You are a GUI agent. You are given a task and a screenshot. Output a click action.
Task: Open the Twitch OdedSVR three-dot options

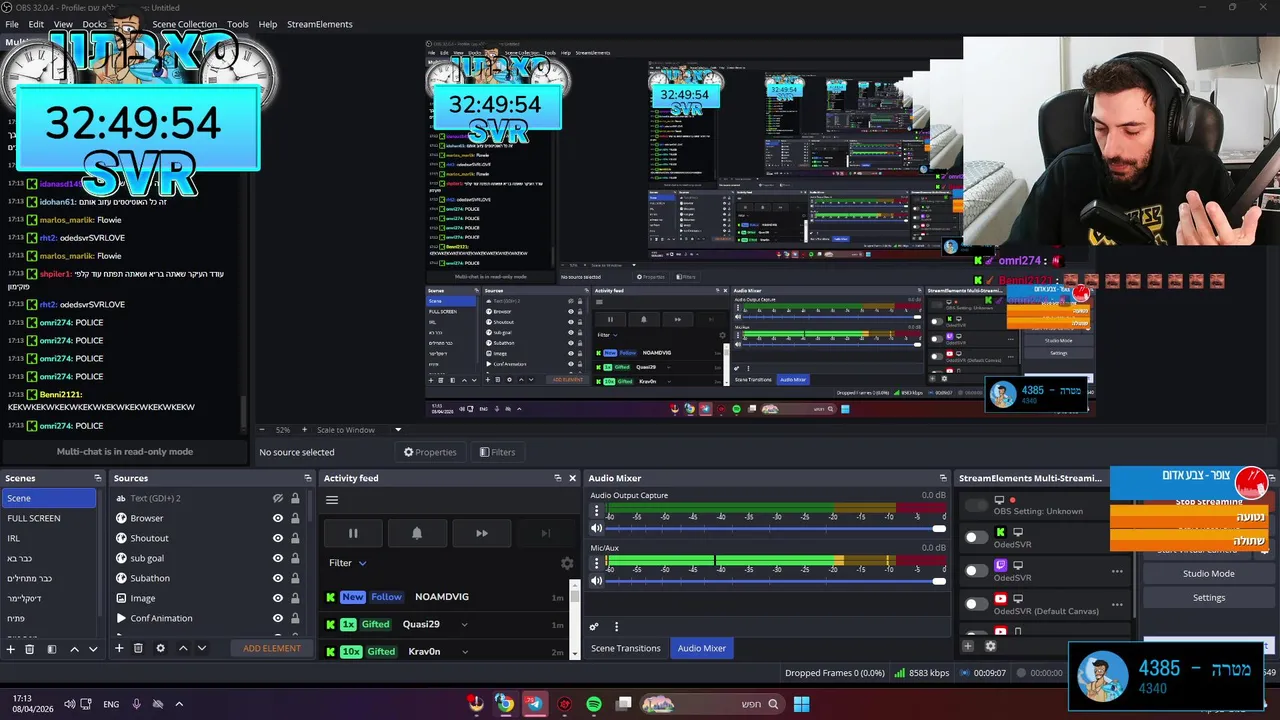click(1117, 572)
